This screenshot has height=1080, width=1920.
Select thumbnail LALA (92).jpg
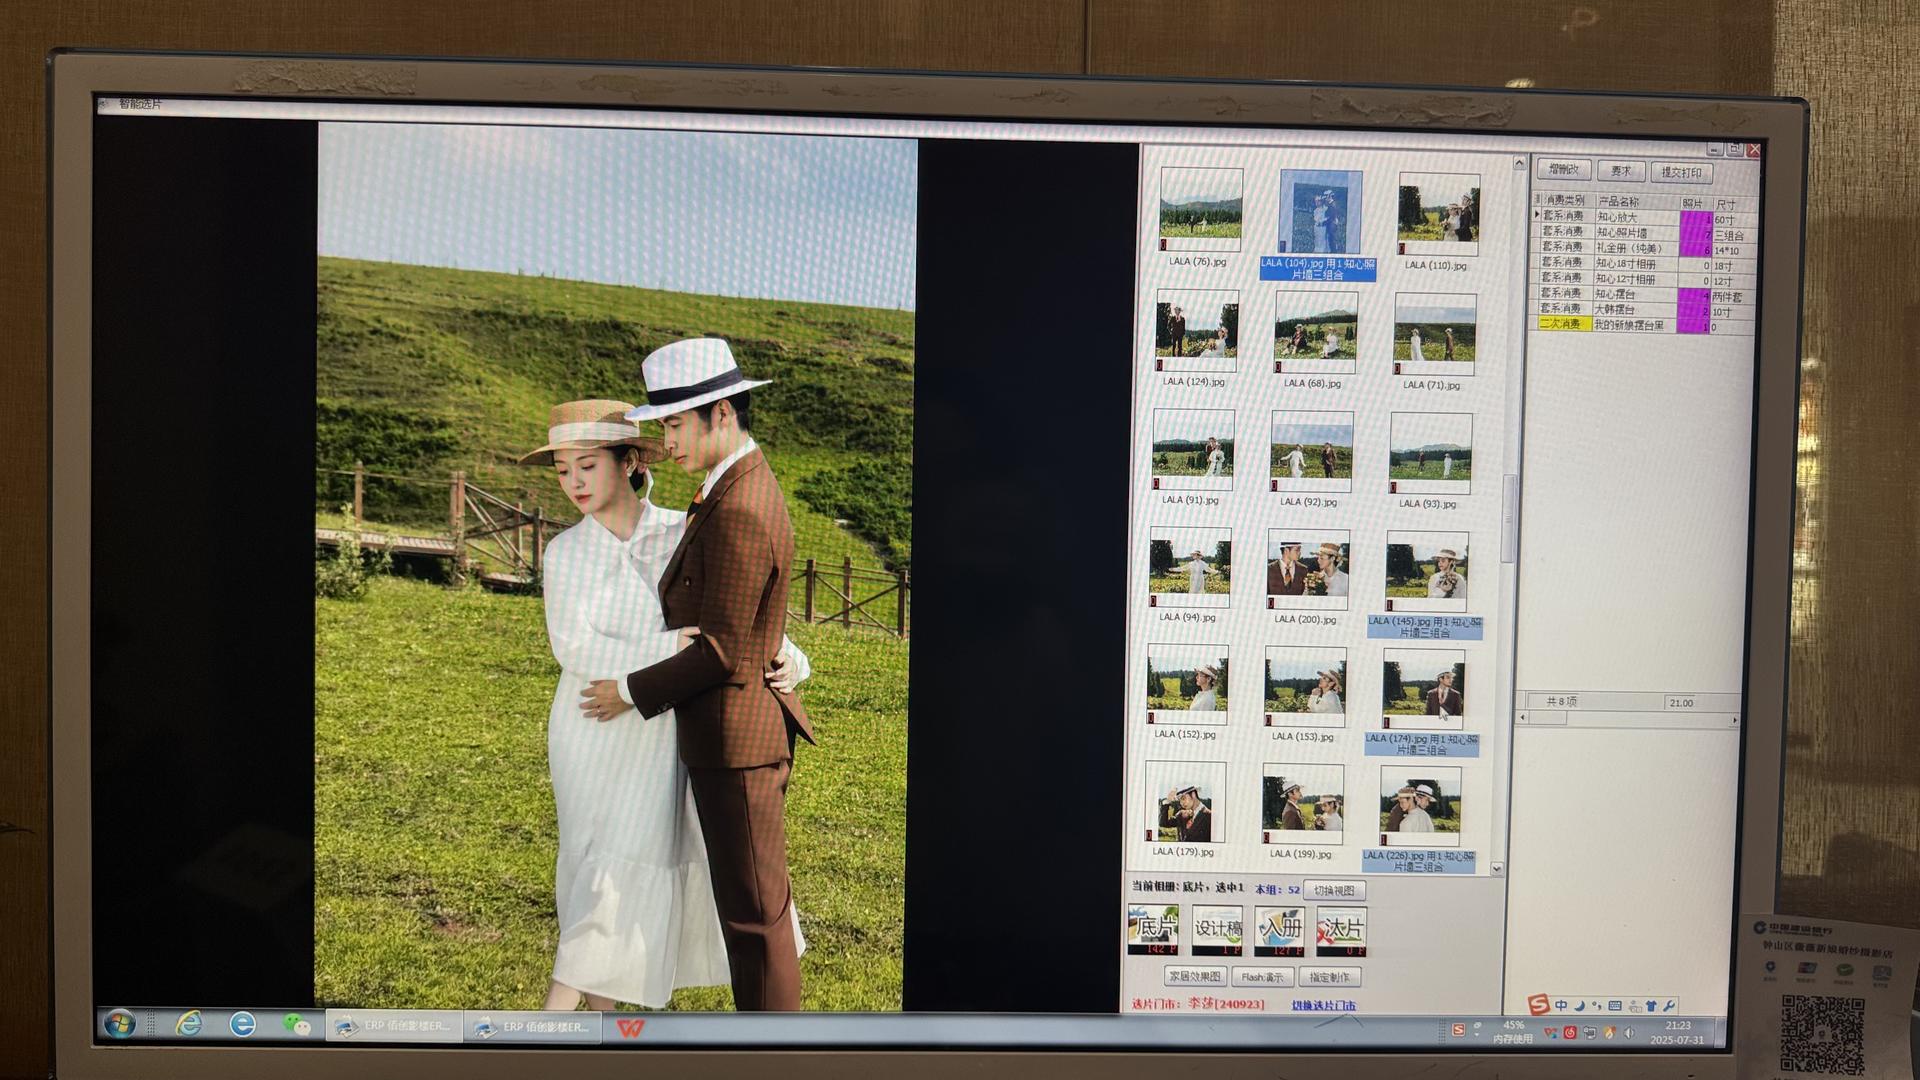1312,452
